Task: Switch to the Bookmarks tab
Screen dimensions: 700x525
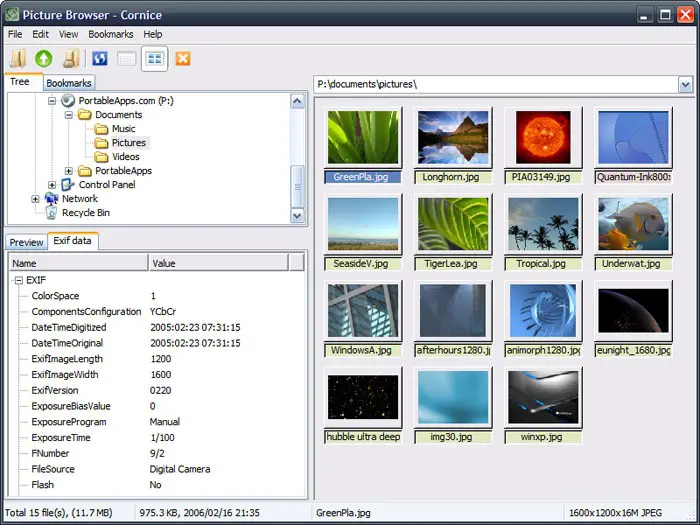Action: tap(69, 83)
